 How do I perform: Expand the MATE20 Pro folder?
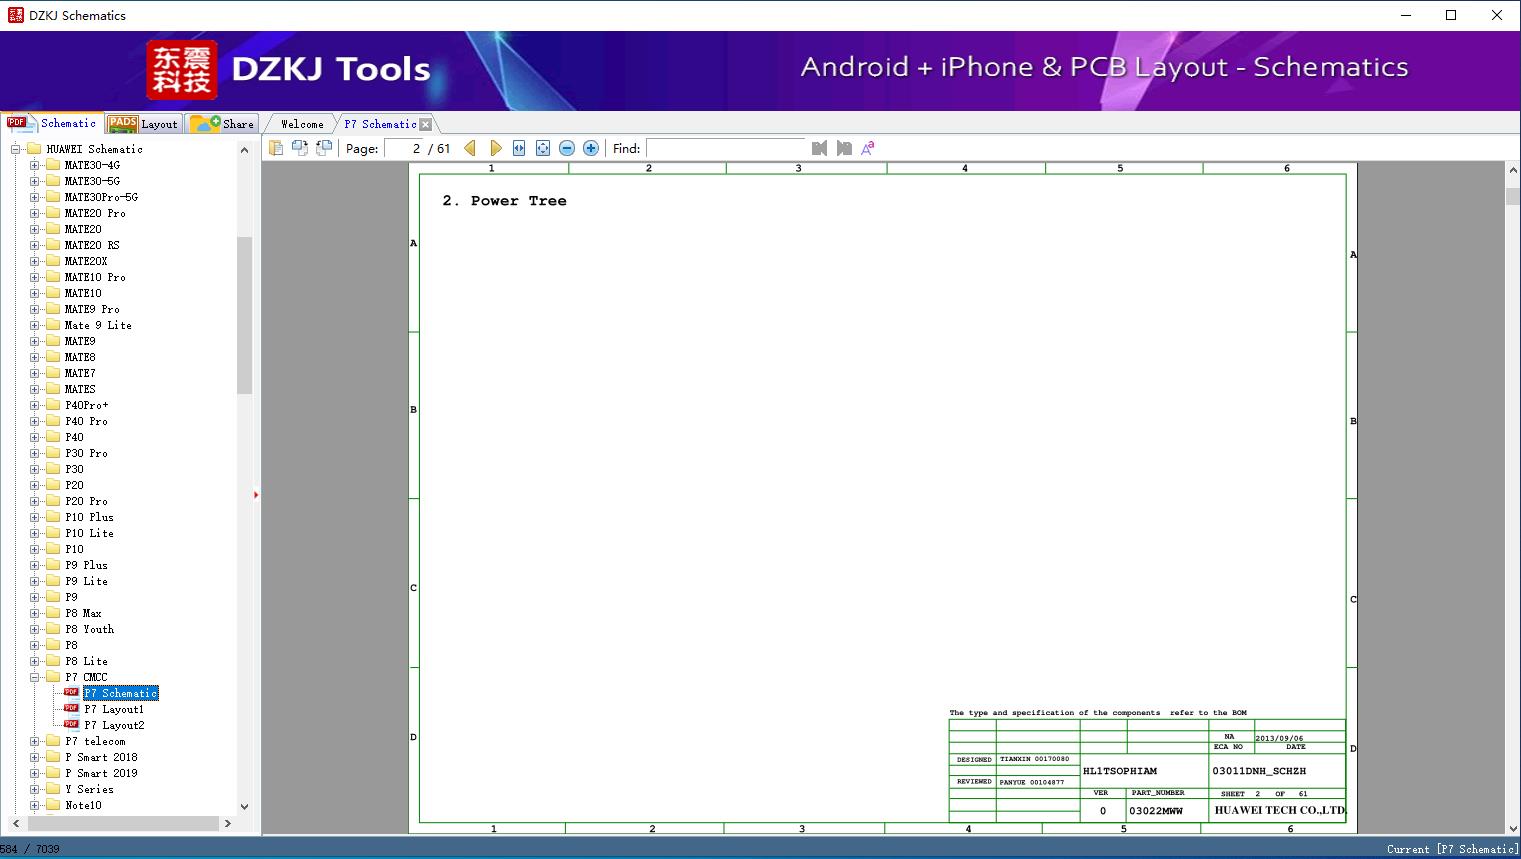35,213
